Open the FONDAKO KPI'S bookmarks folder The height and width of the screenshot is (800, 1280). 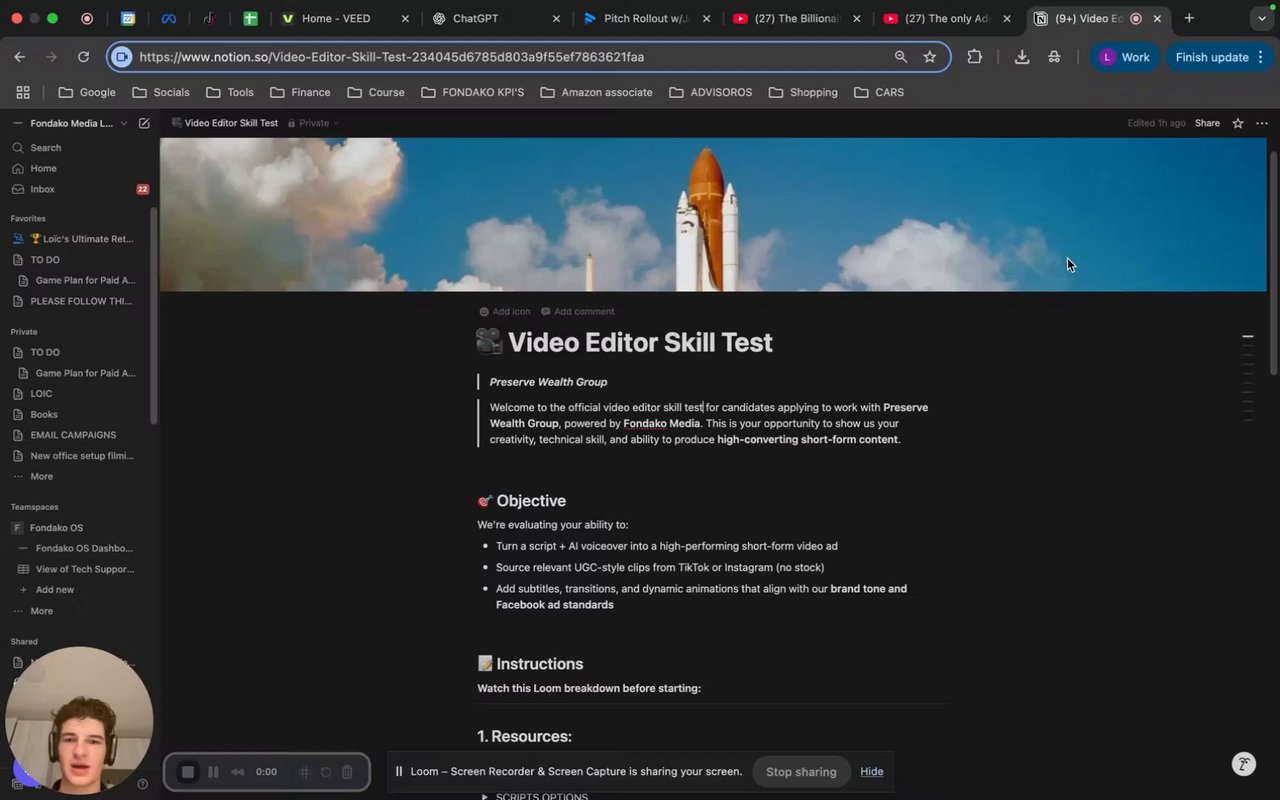click(x=473, y=92)
